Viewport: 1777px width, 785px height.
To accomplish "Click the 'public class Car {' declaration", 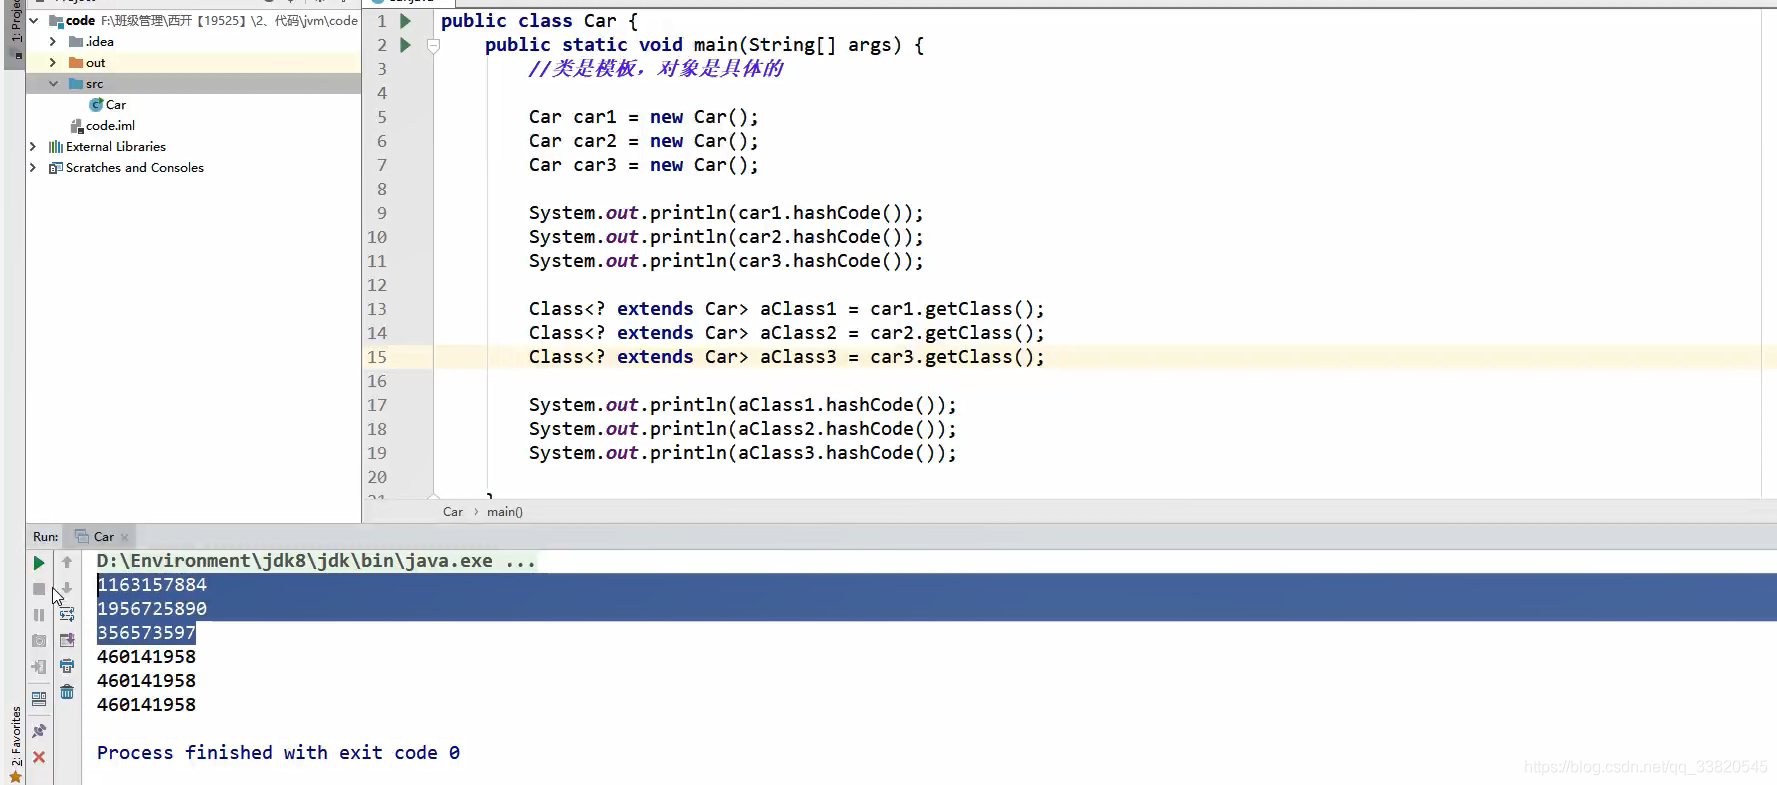I will click(x=539, y=21).
